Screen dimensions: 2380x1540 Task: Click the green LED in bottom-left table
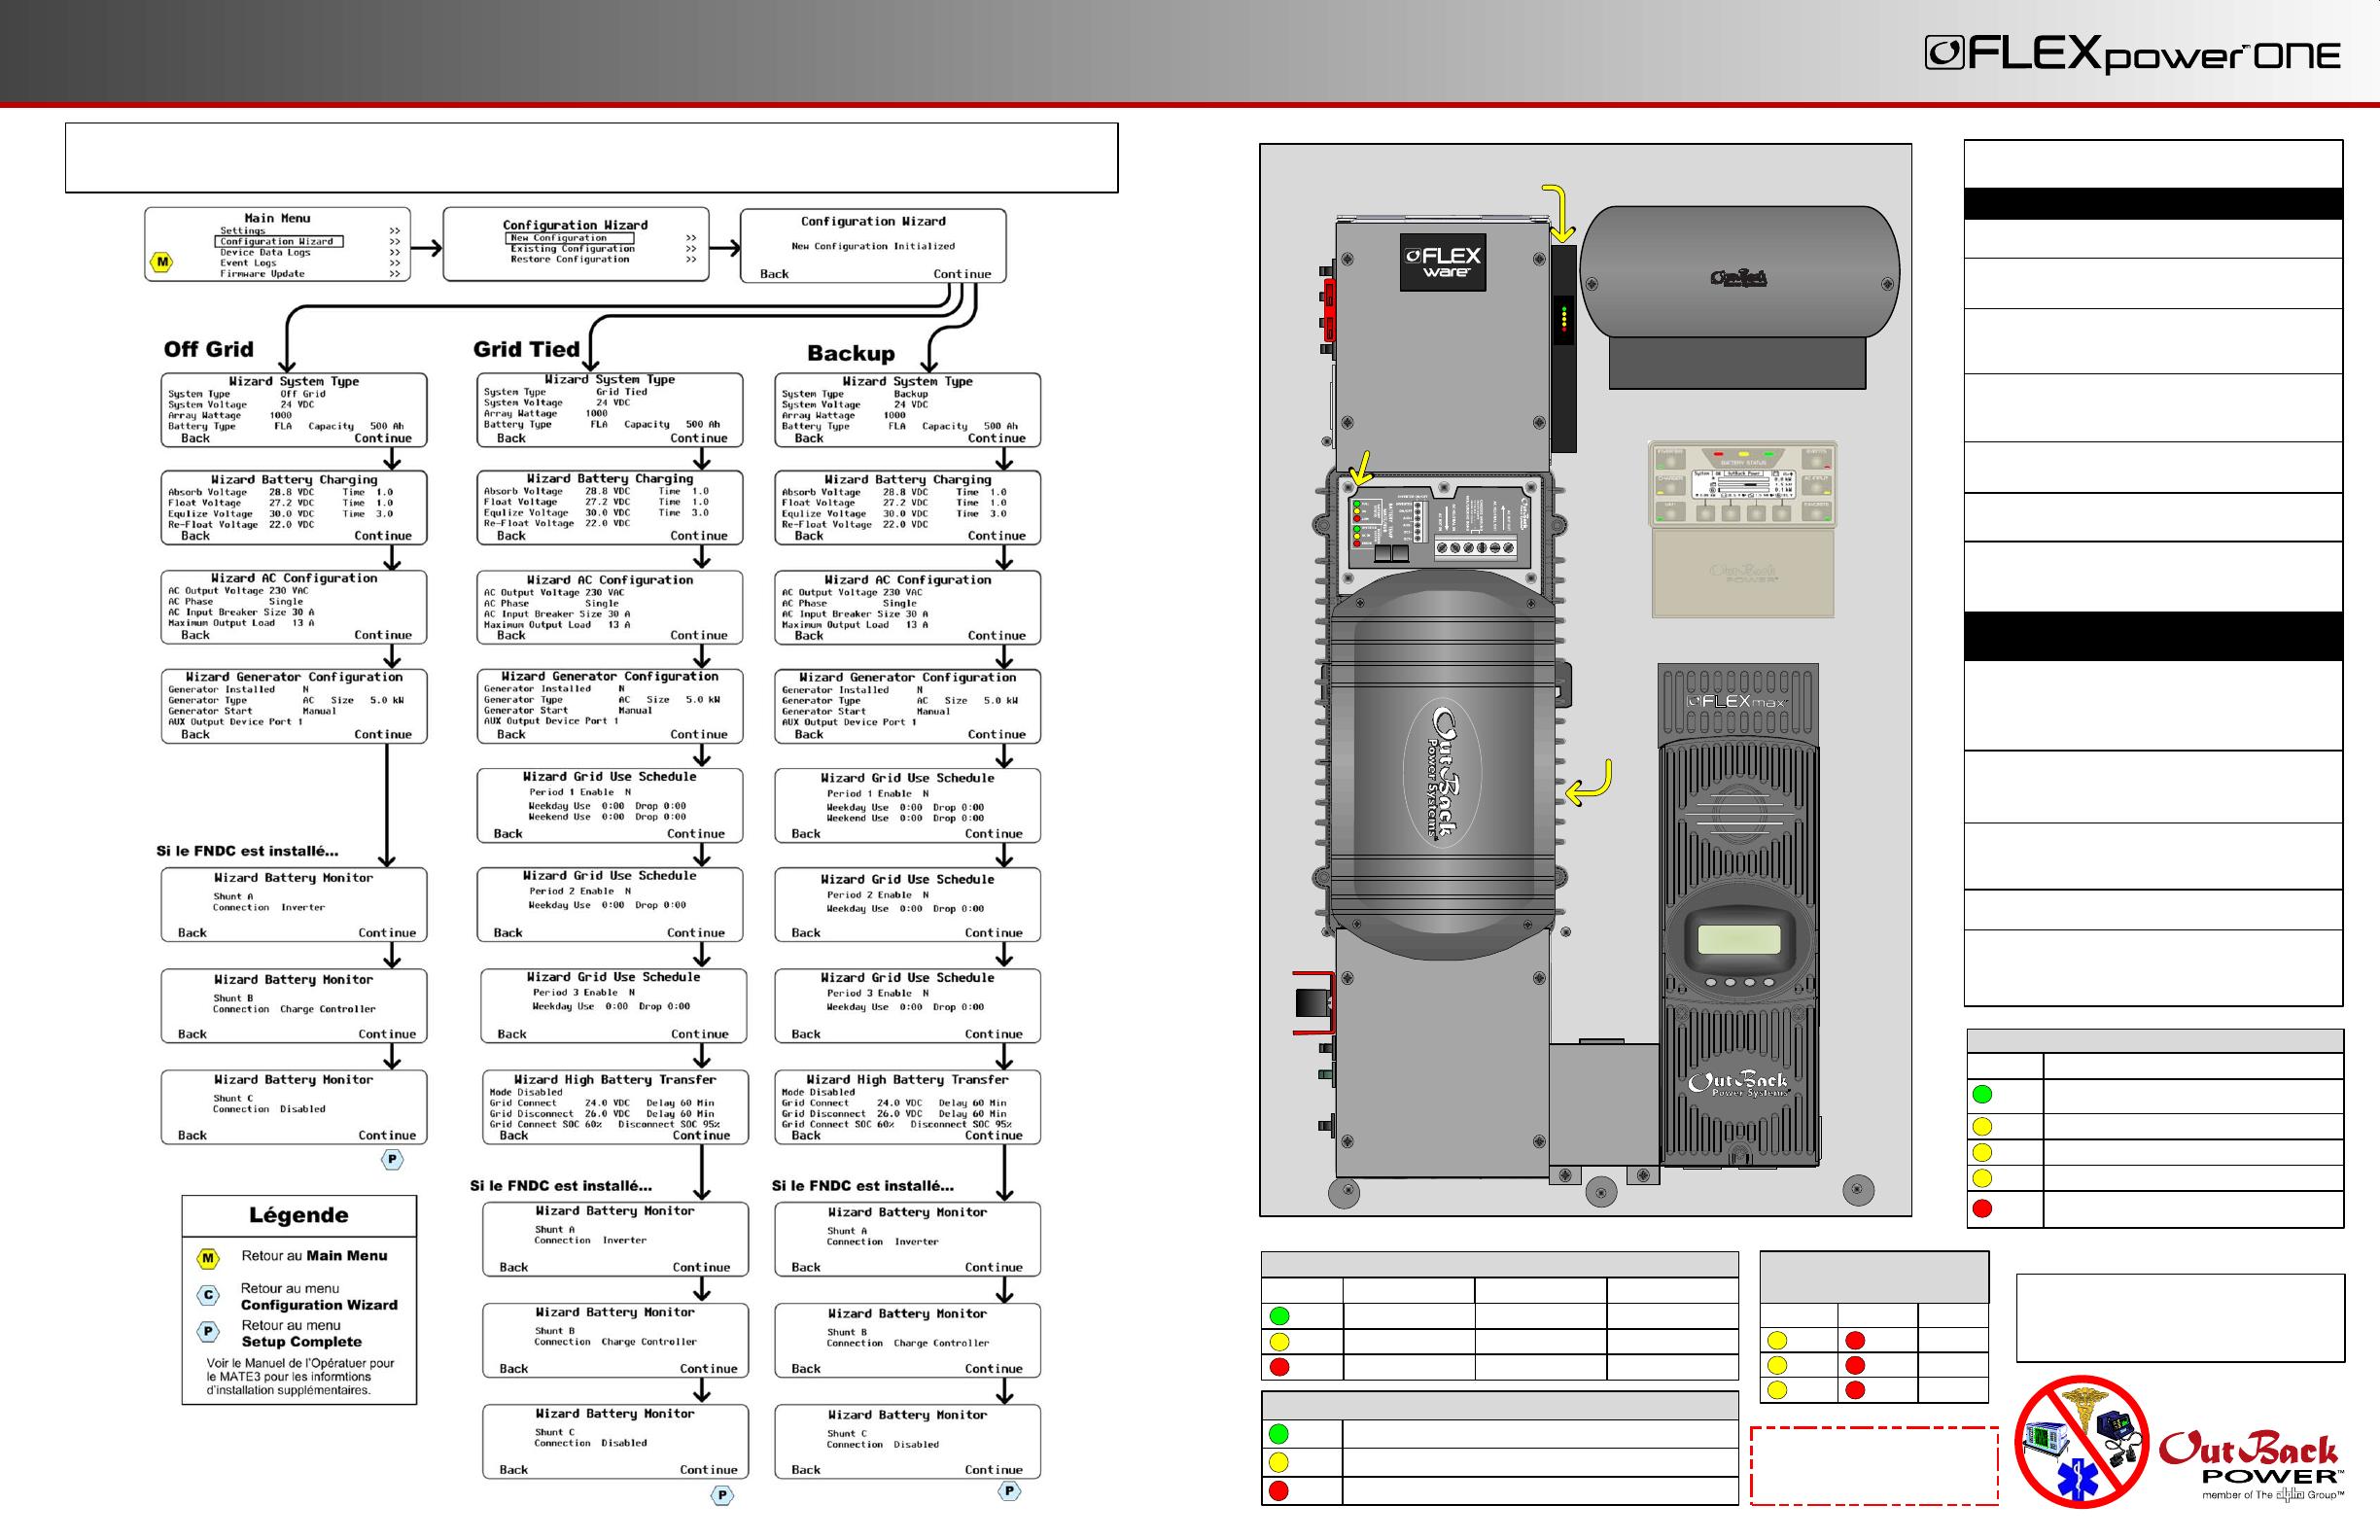point(1278,1433)
